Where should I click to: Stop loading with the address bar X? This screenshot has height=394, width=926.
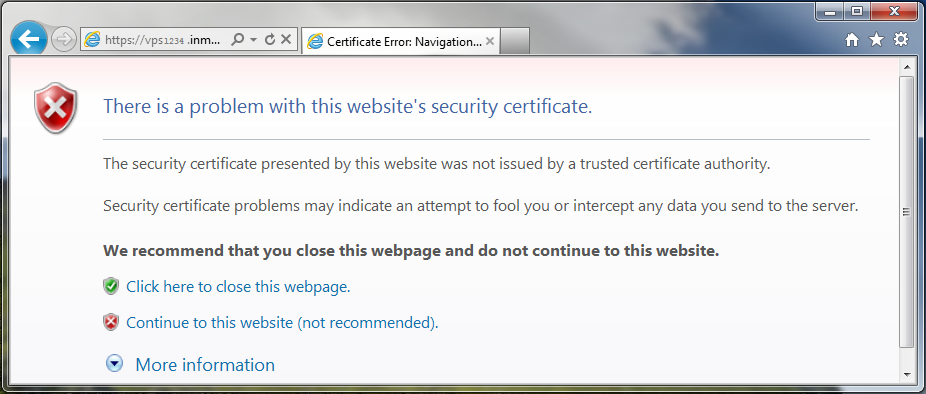click(x=286, y=40)
